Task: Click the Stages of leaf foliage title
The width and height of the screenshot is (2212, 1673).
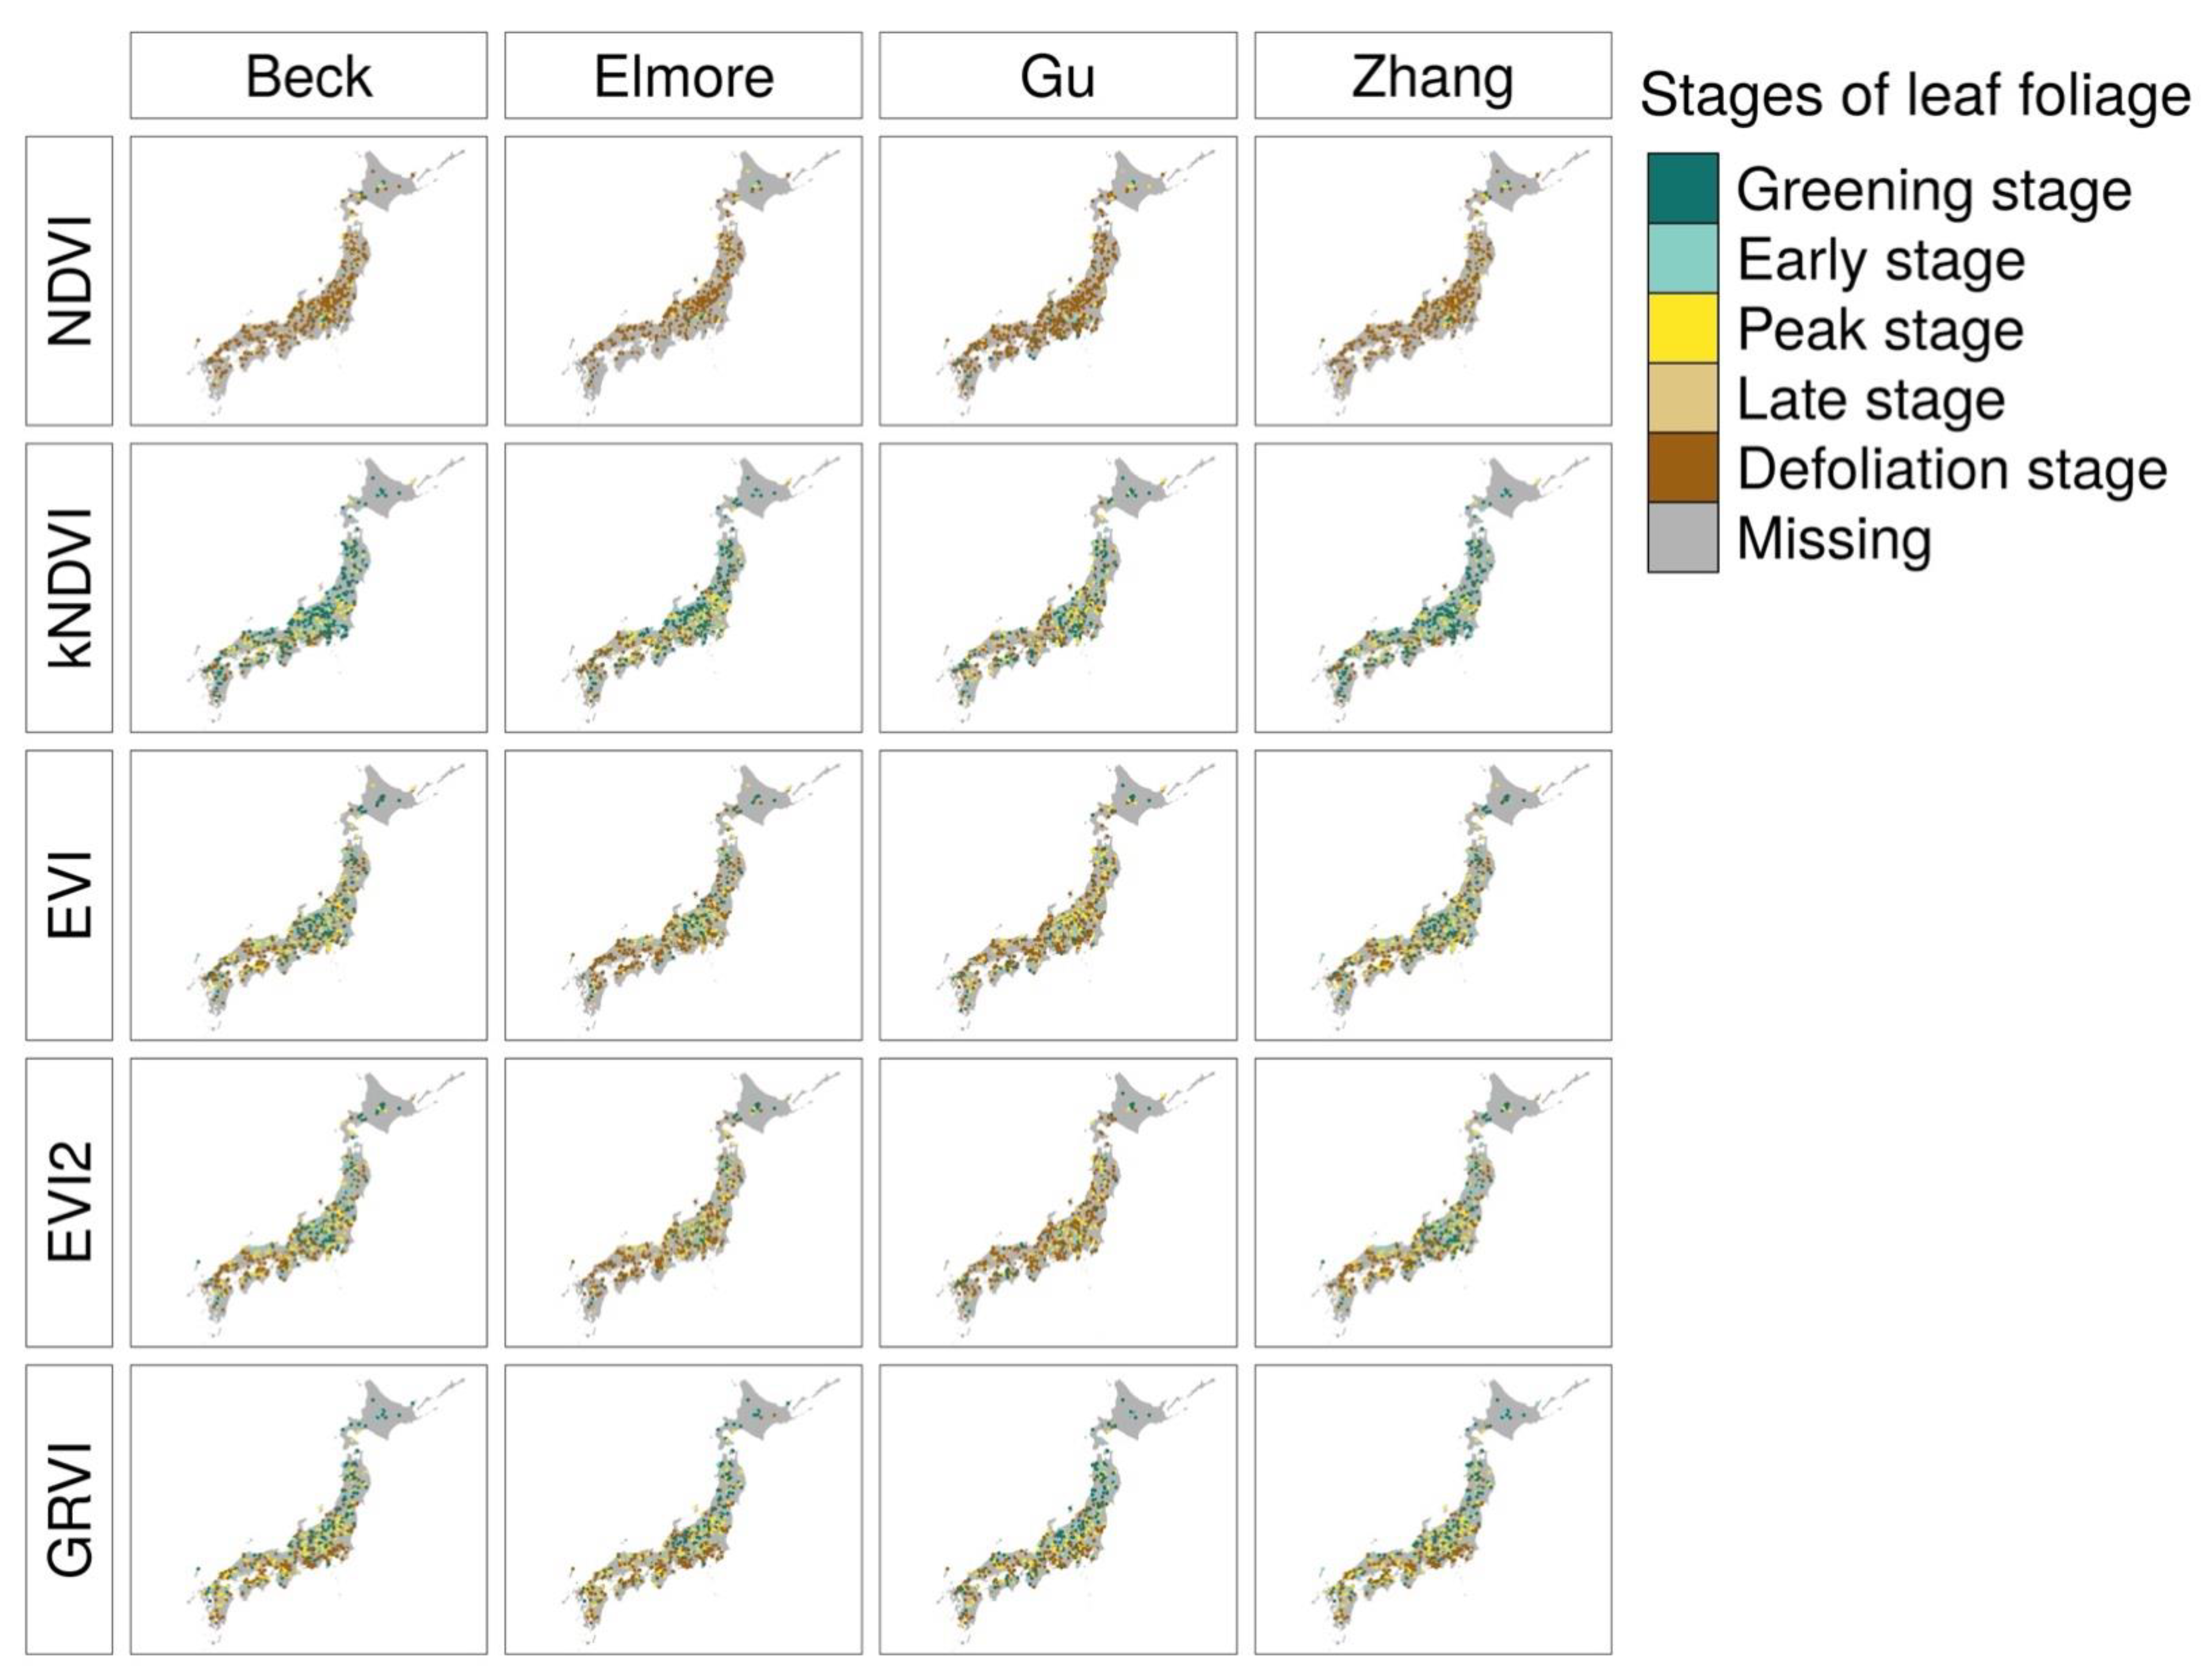Action: [1914, 96]
